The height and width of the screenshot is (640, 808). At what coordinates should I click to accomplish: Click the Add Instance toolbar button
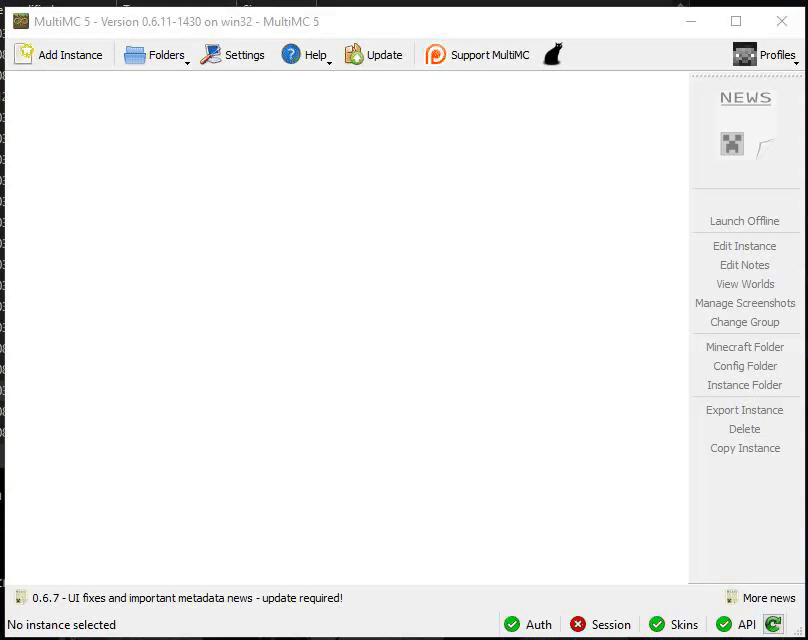point(58,55)
